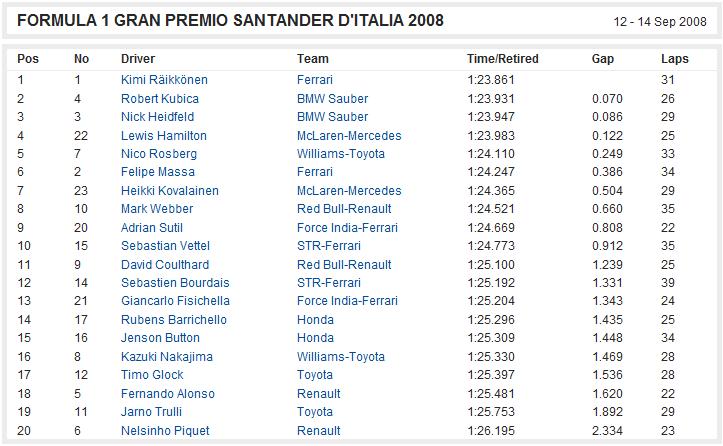The image size is (723, 446).
Task: Select the Driver column header
Action: [x=138, y=59]
